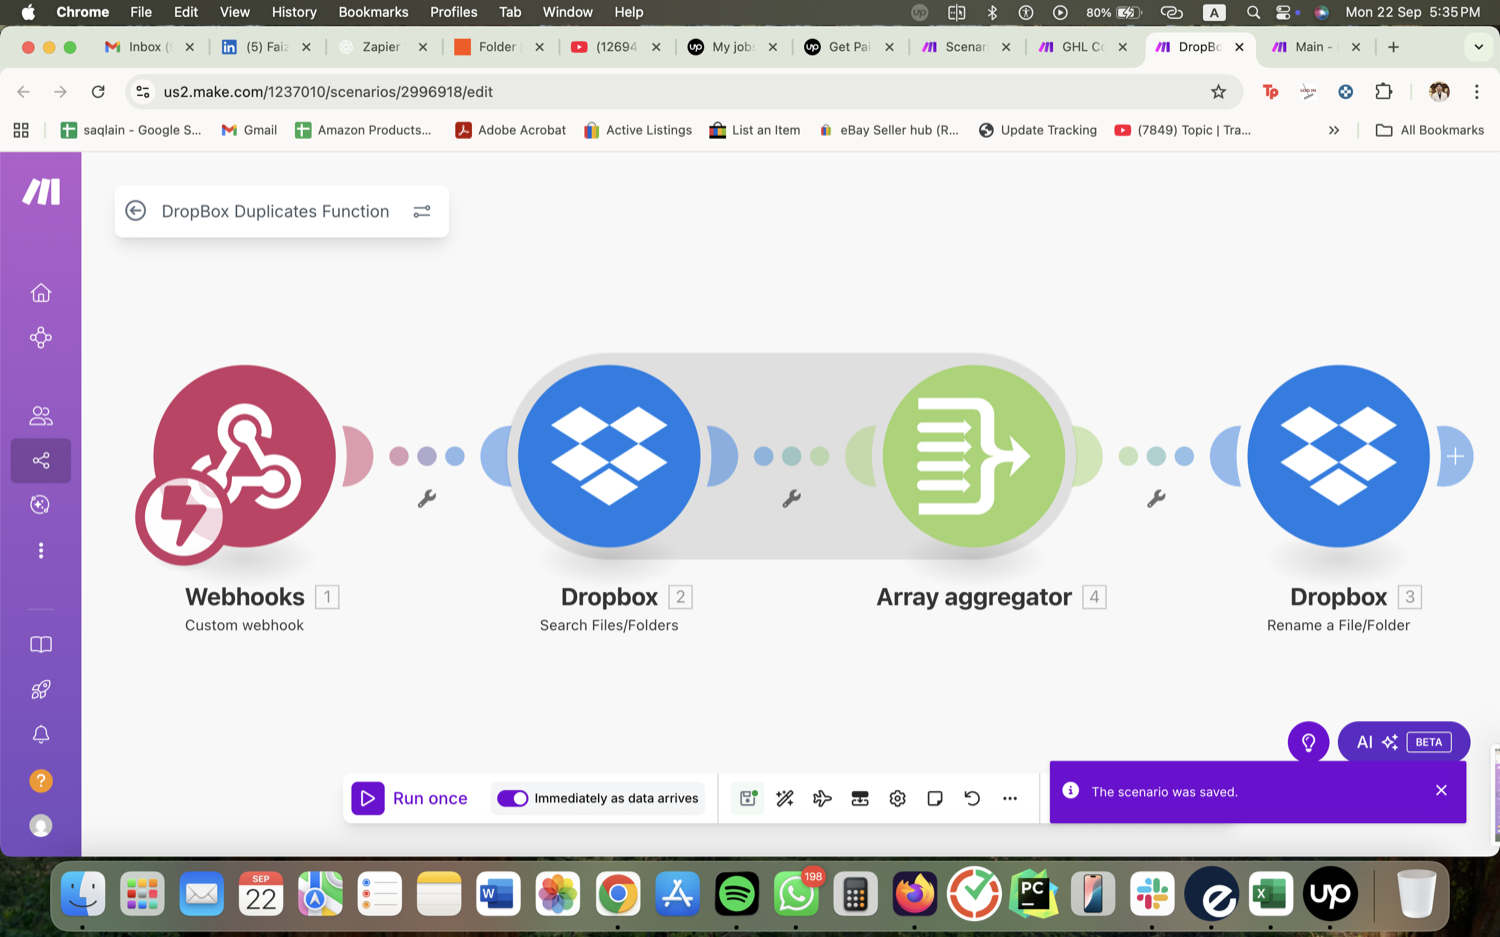Open bottom toolbar more options ellipsis
1500x937 pixels.
coord(1010,798)
